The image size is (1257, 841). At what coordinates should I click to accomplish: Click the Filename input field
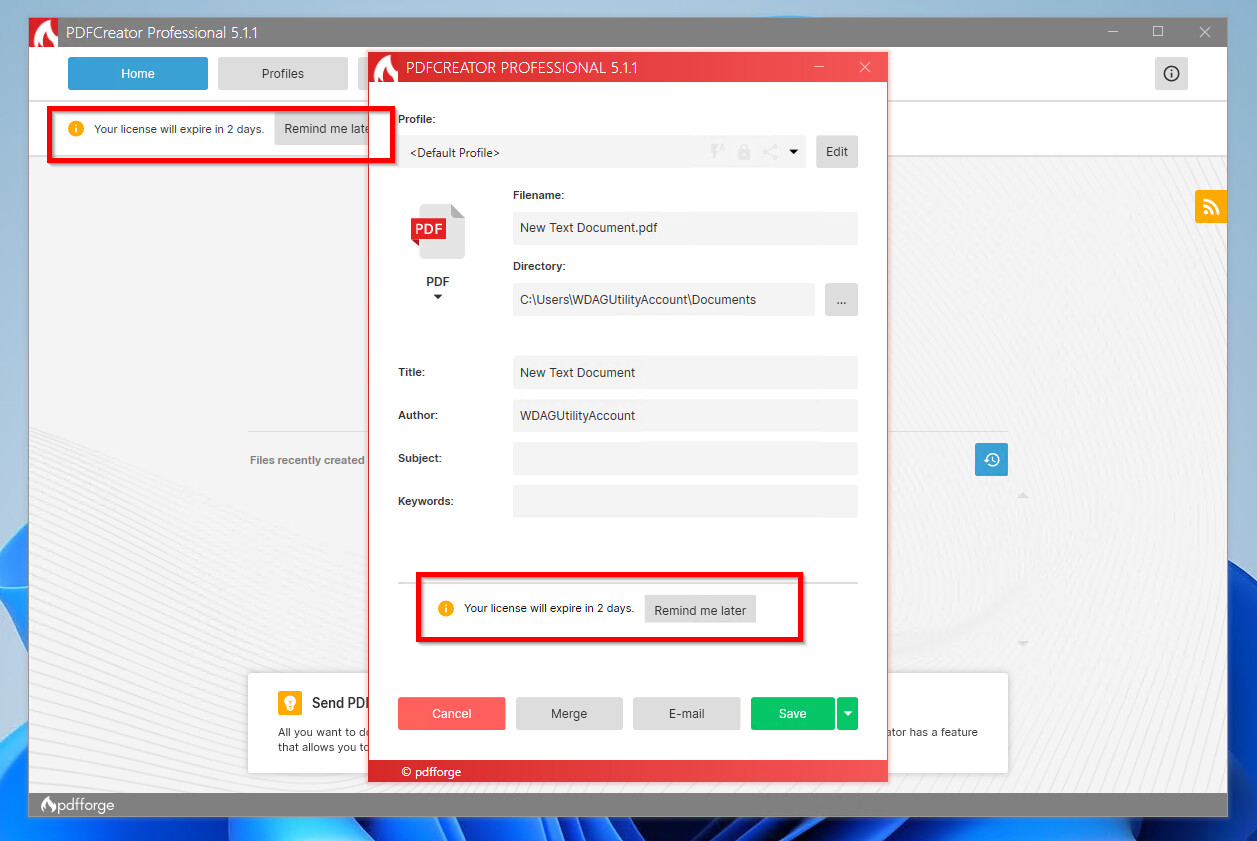click(x=685, y=228)
